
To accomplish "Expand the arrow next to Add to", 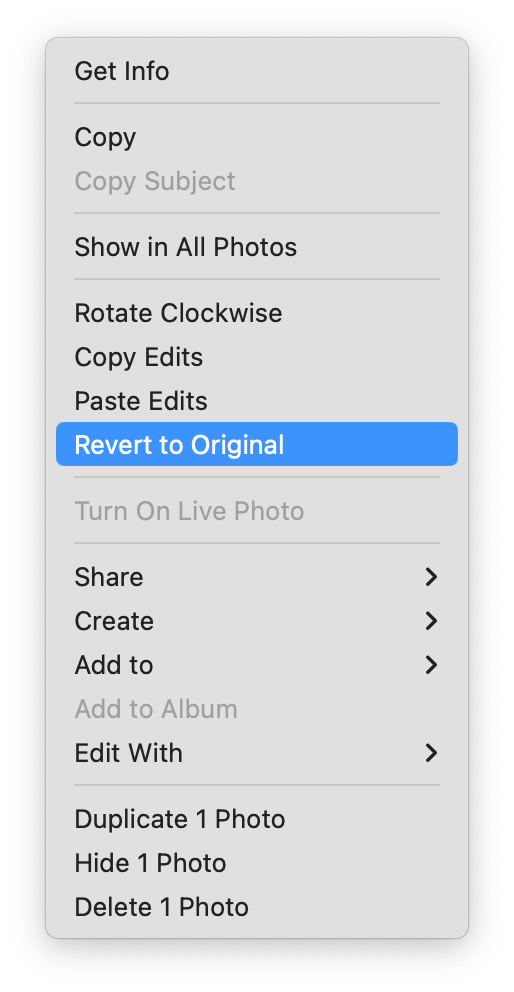I will click(431, 665).
